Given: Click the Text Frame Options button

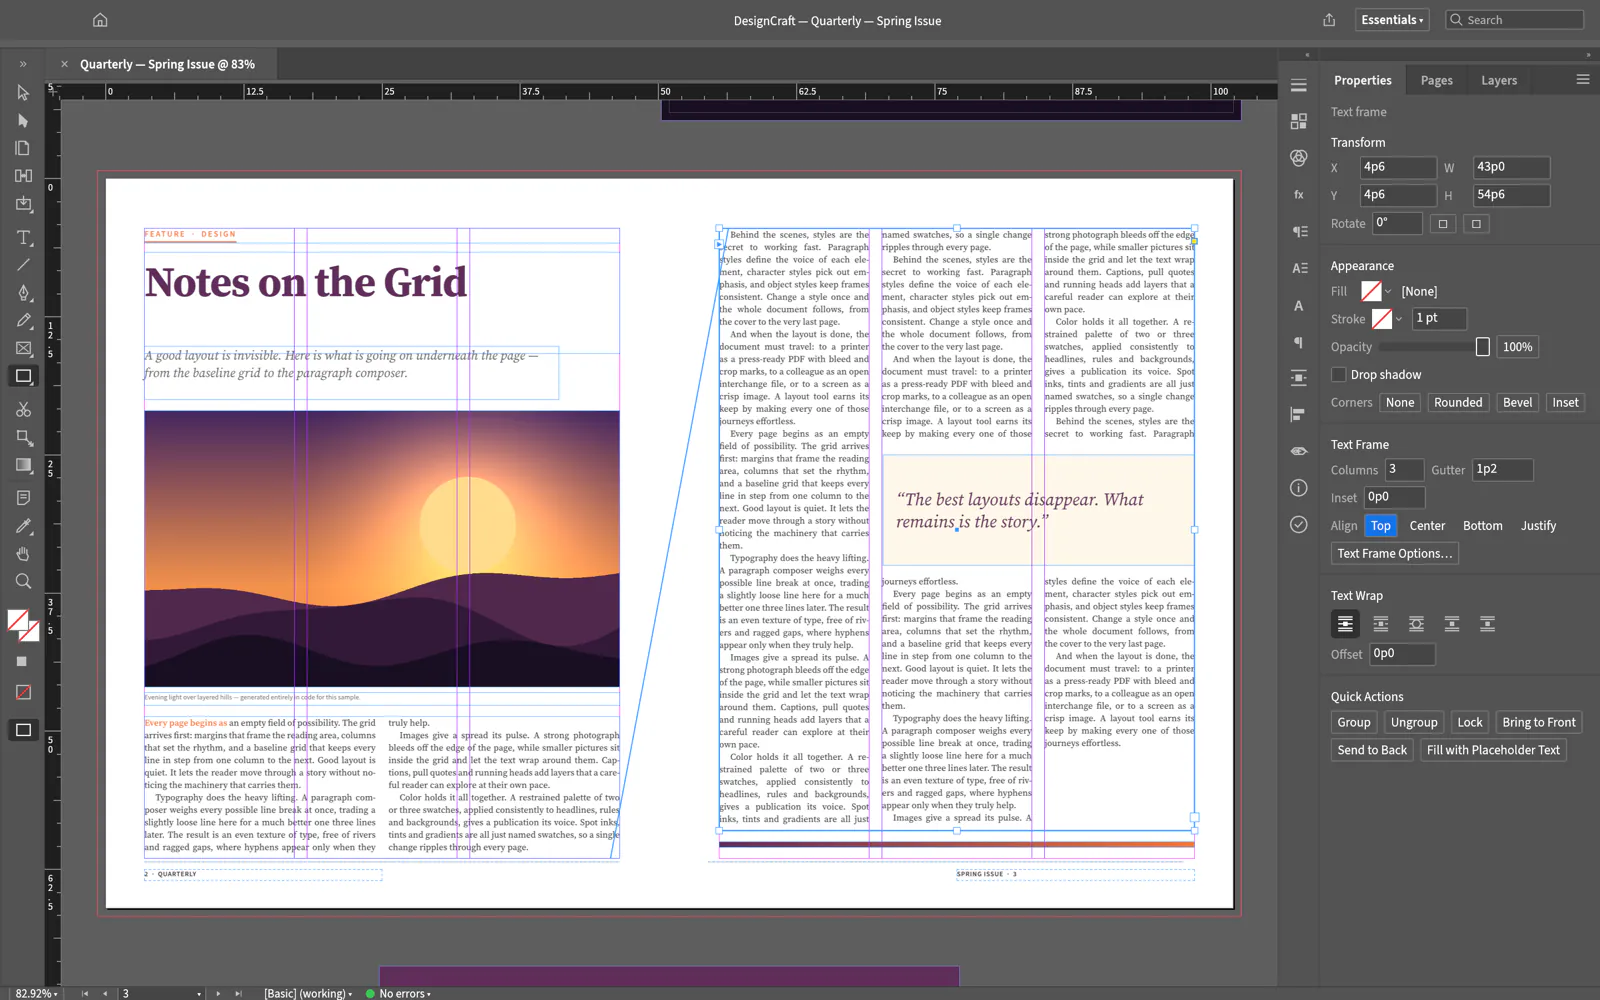Looking at the screenshot, I should [1395, 554].
